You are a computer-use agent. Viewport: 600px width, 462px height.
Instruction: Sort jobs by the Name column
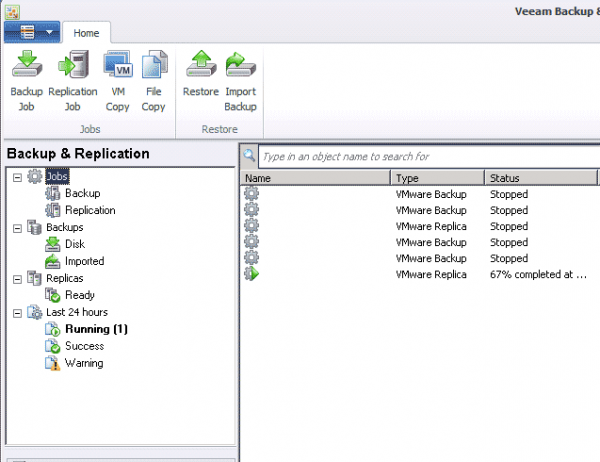click(x=316, y=178)
